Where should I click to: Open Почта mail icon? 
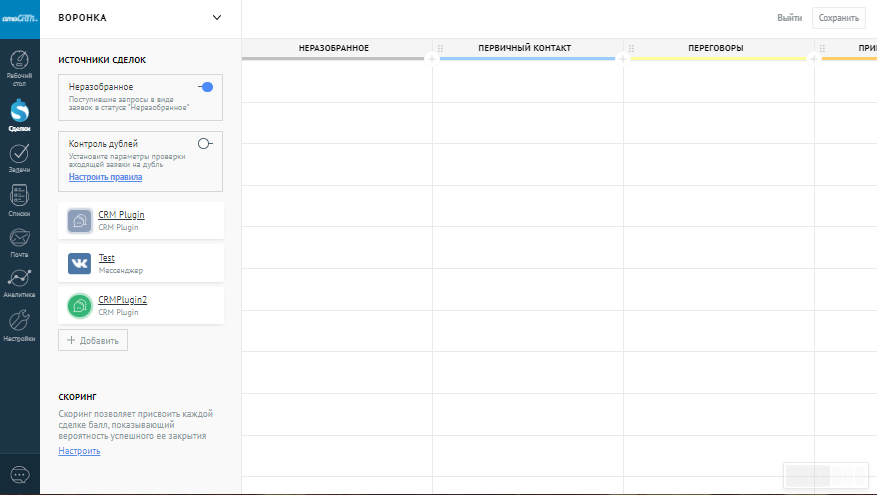point(19,241)
